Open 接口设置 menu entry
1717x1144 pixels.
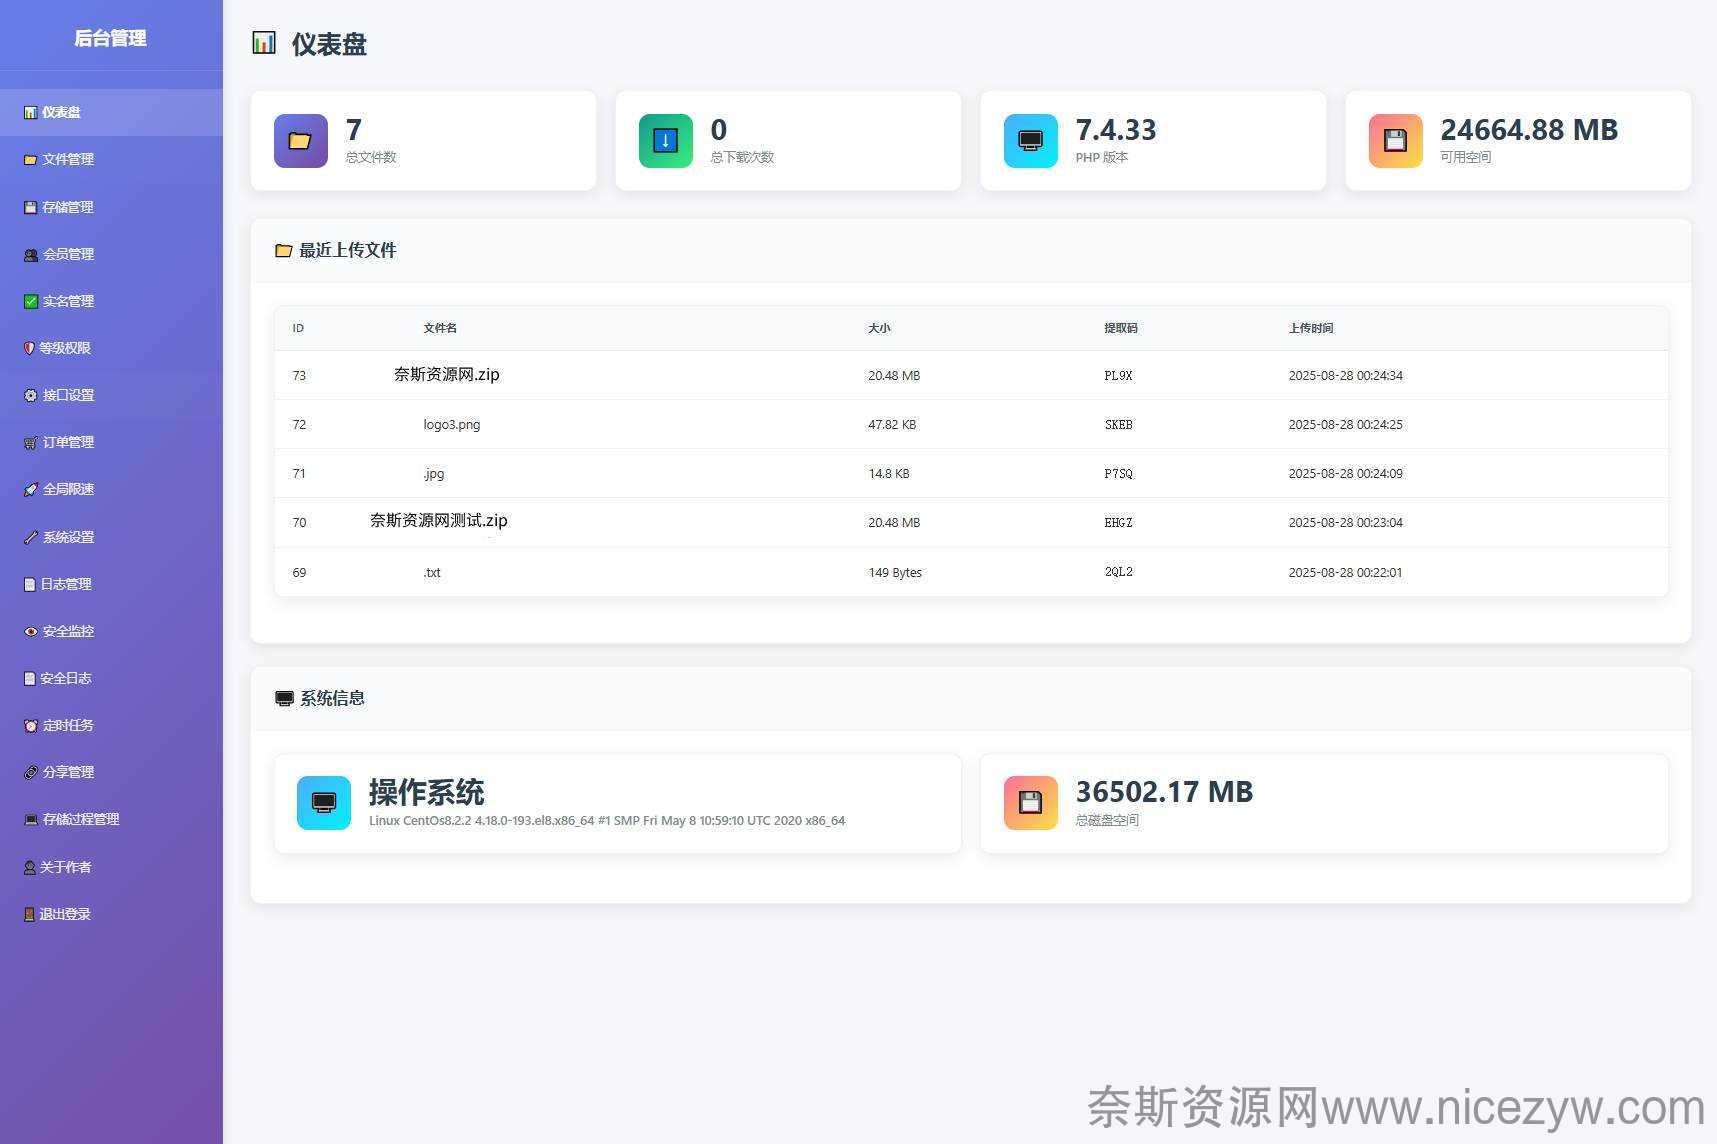pyautogui.click(x=67, y=395)
